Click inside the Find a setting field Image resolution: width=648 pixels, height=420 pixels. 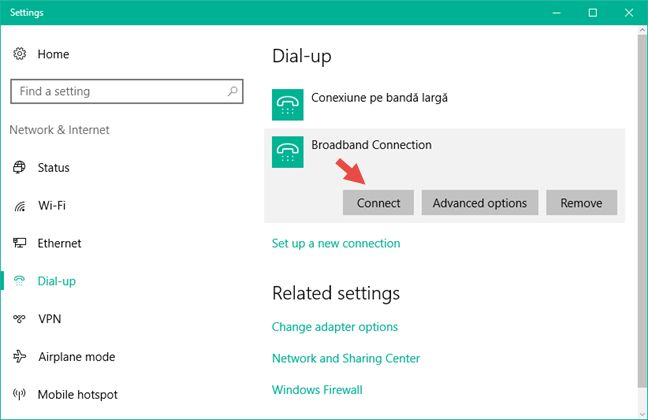click(126, 91)
